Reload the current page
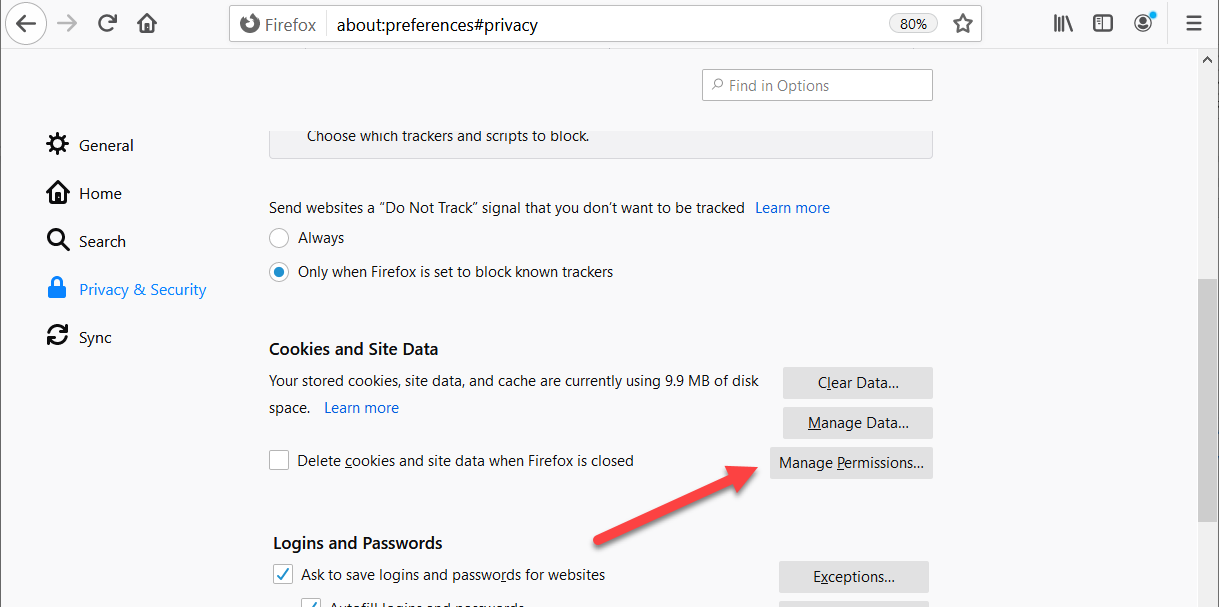Viewport: 1219px width, 607px height. click(108, 24)
